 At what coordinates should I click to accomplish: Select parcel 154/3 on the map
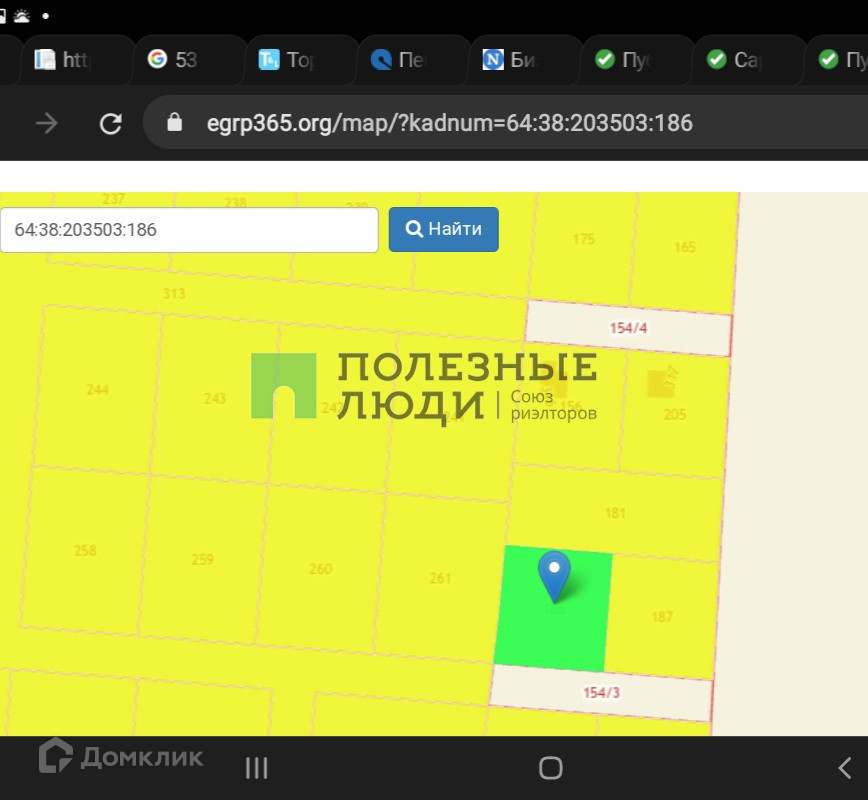601,693
